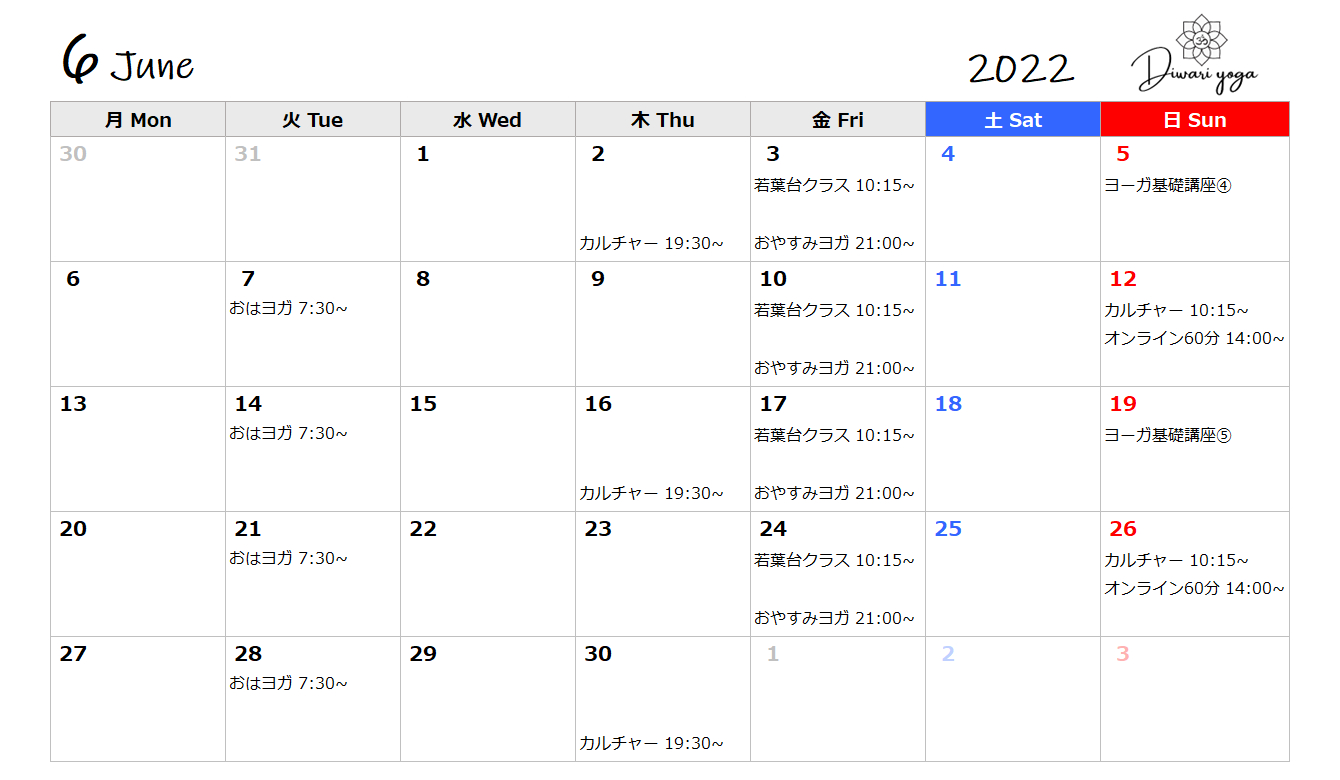Viewport: 1340px width, 780px height.
Task: Click the Diwari yoga lotus logo
Action: tap(1195, 54)
